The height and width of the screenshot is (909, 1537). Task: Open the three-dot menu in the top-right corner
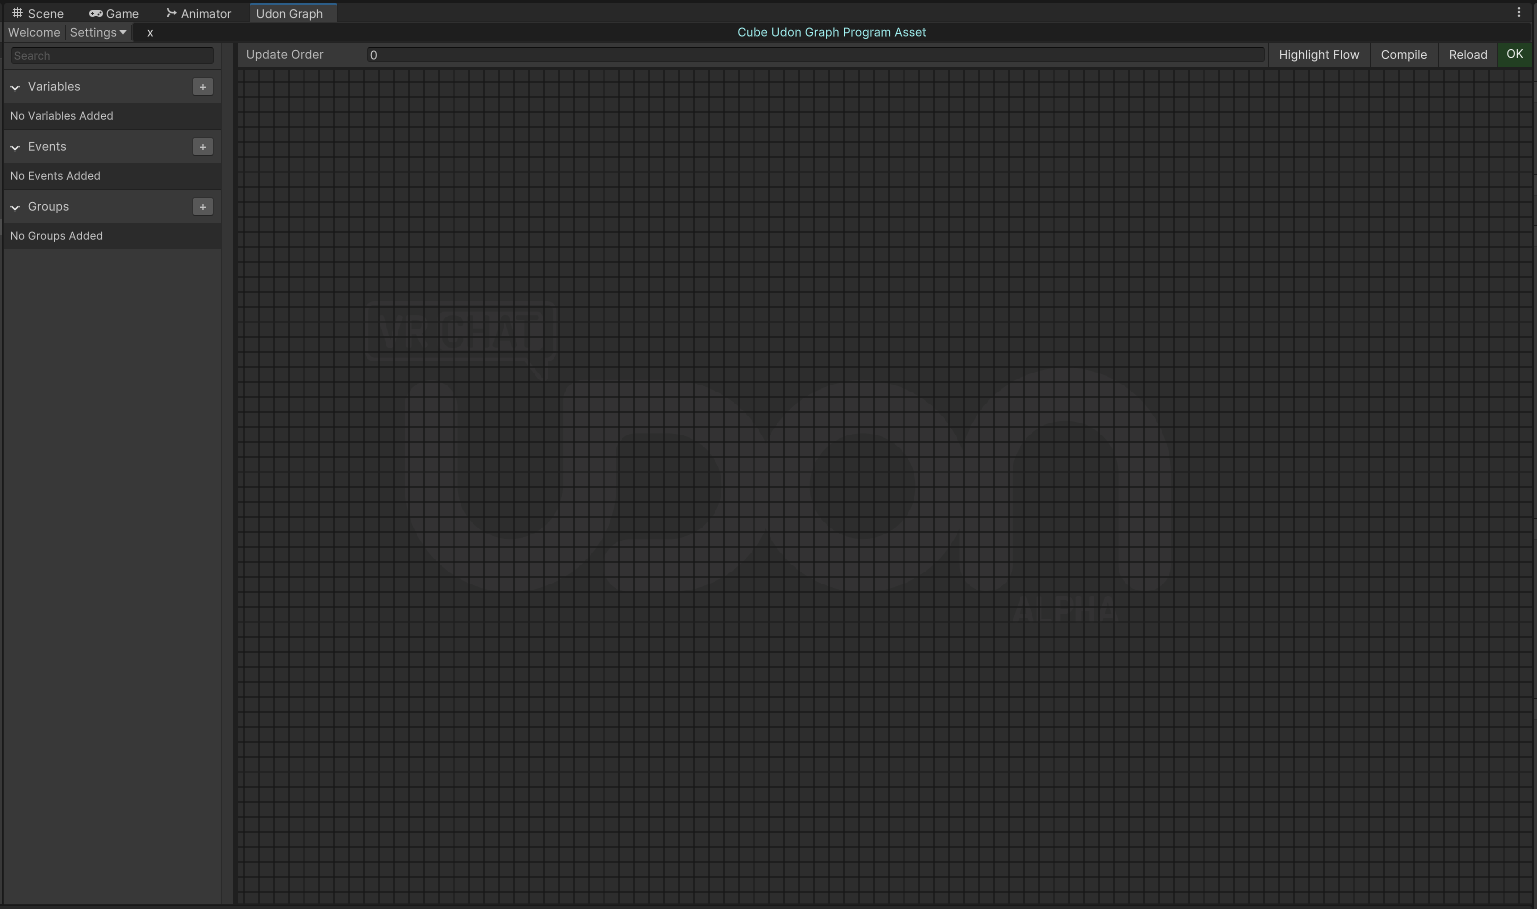click(x=1521, y=11)
